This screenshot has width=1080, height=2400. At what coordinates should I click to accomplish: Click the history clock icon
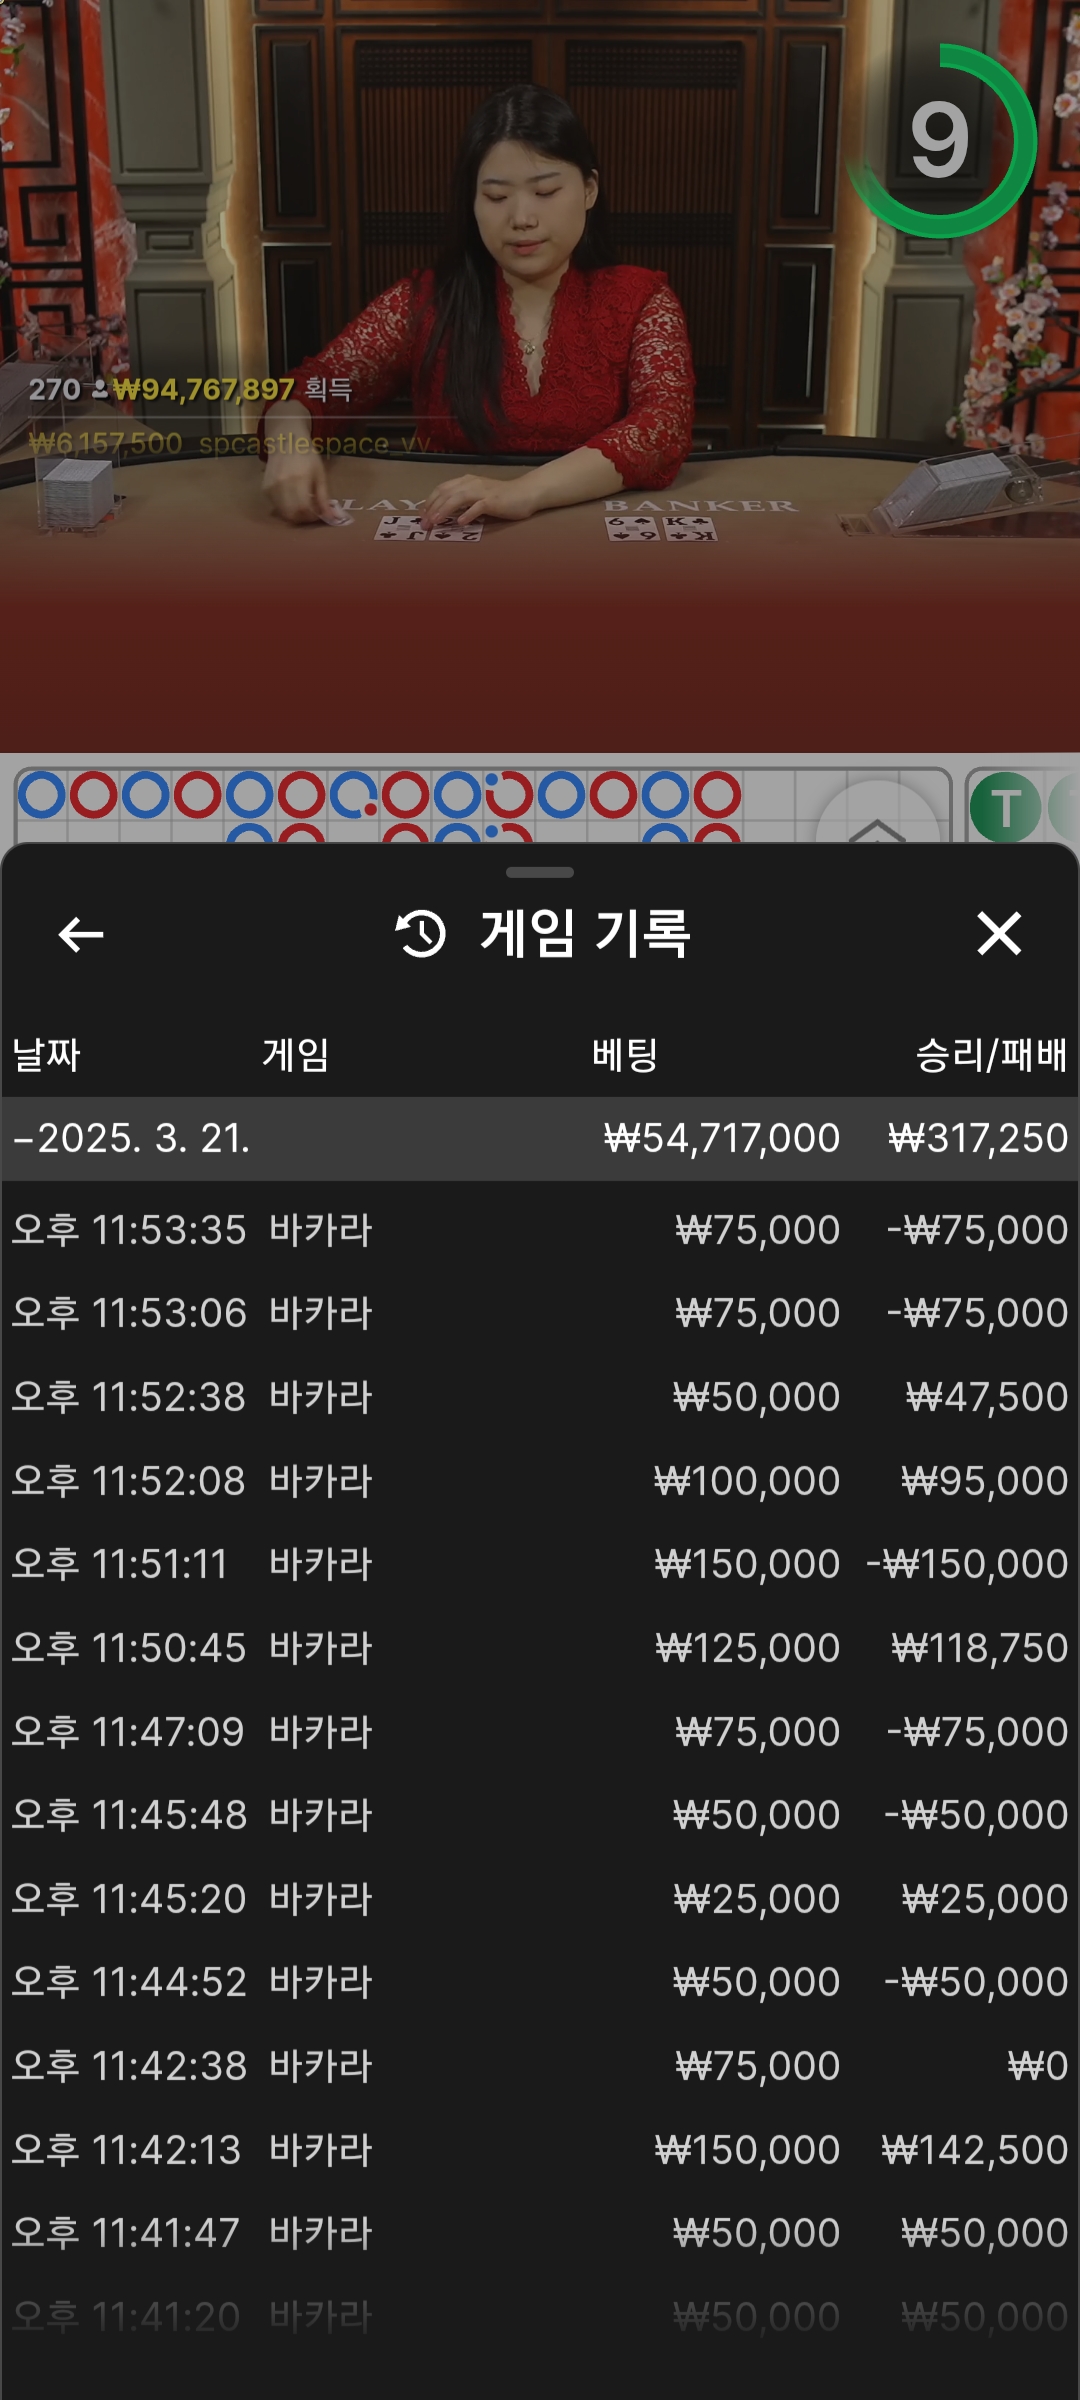tap(421, 934)
